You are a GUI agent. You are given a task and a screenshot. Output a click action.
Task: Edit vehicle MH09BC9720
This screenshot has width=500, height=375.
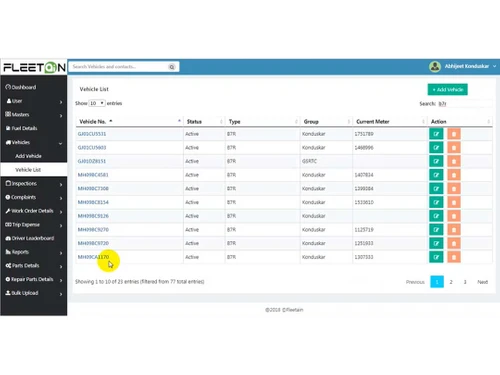click(436, 243)
